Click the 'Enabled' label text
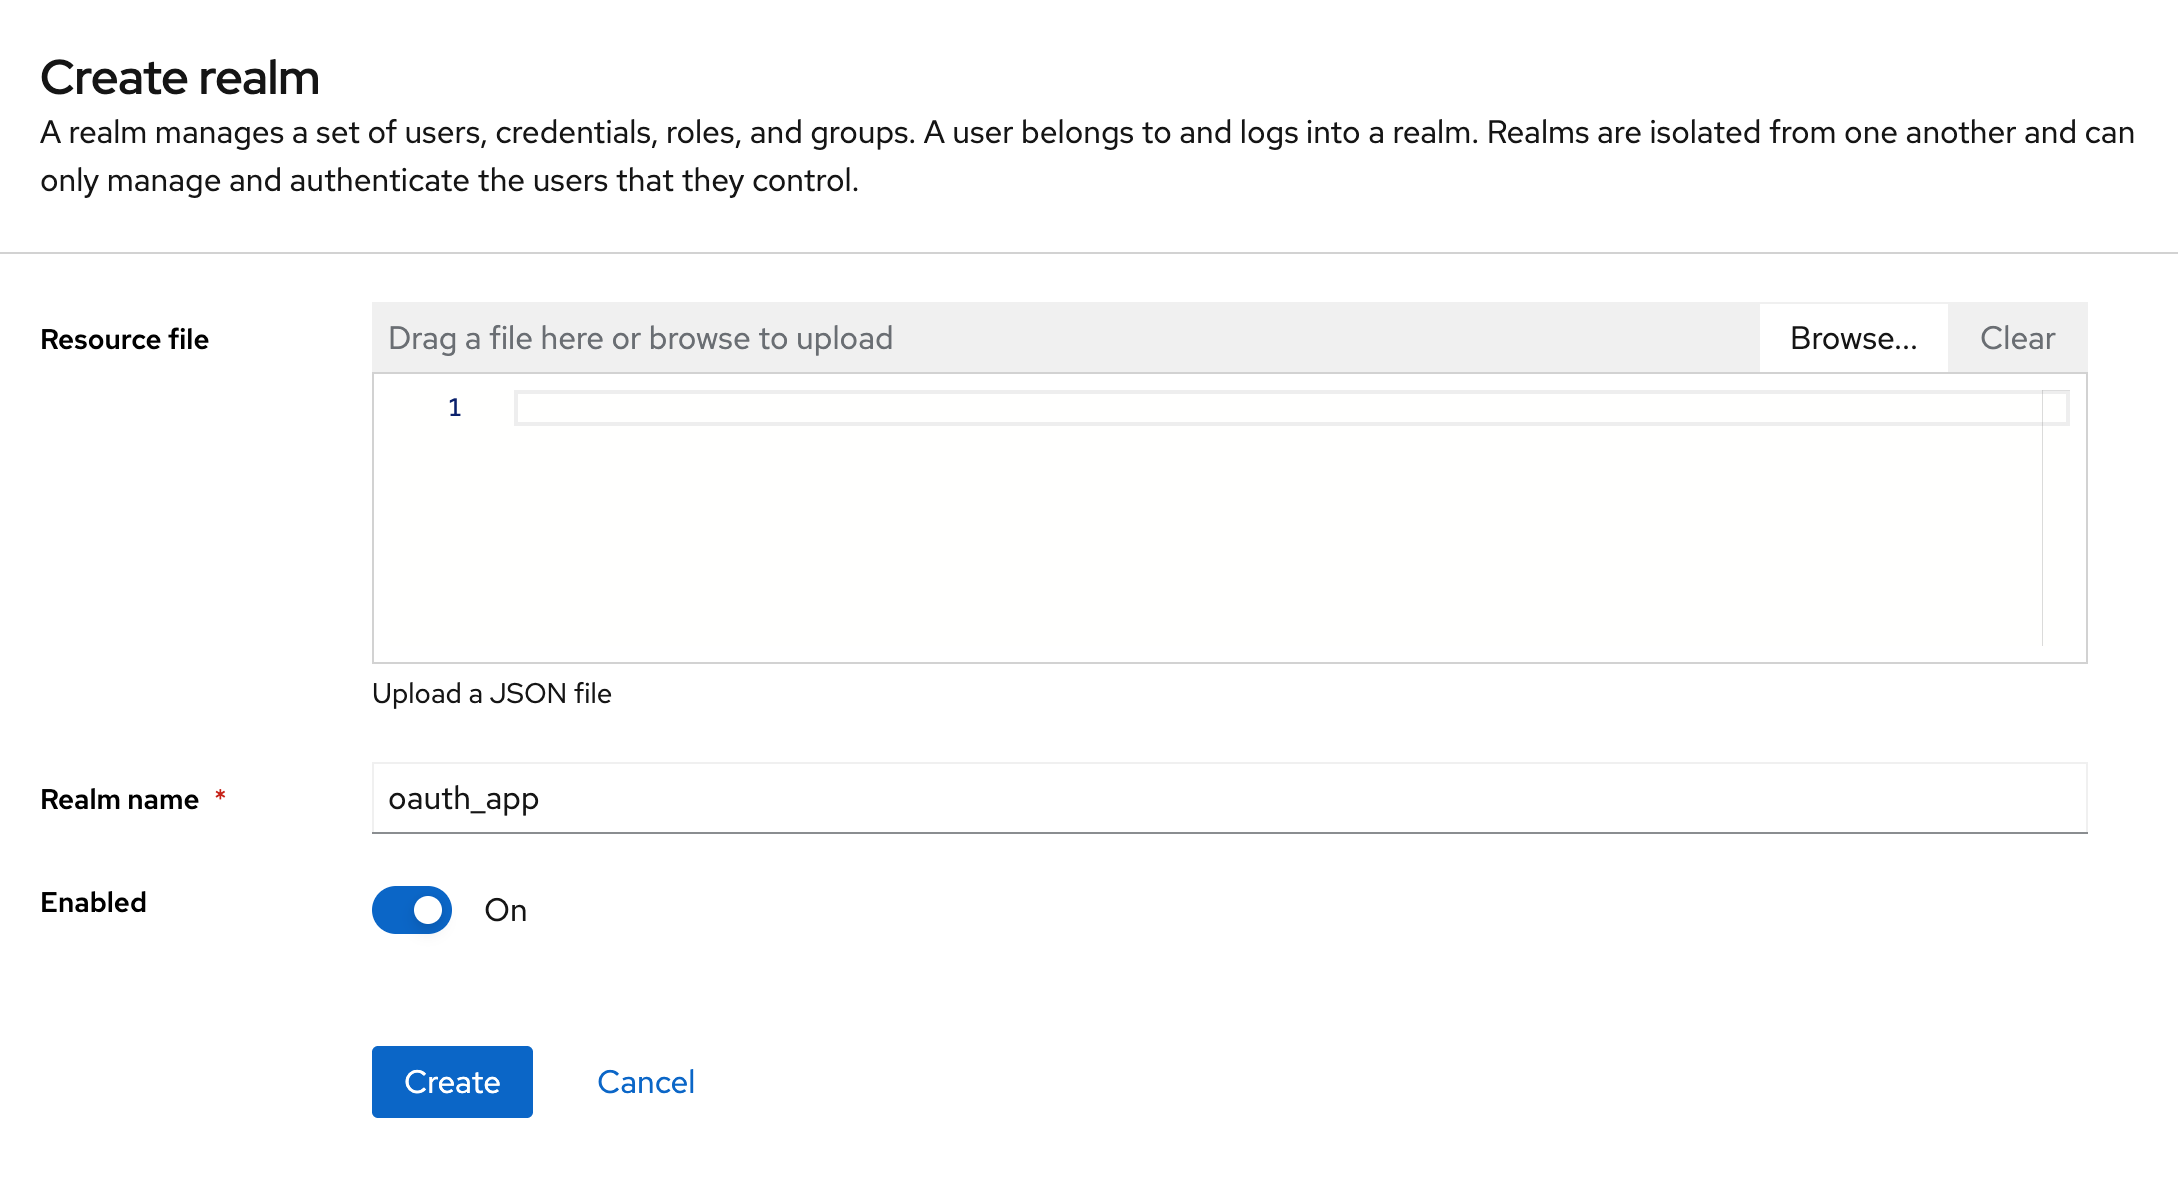The image size is (2178, 1182). [93, 902]
